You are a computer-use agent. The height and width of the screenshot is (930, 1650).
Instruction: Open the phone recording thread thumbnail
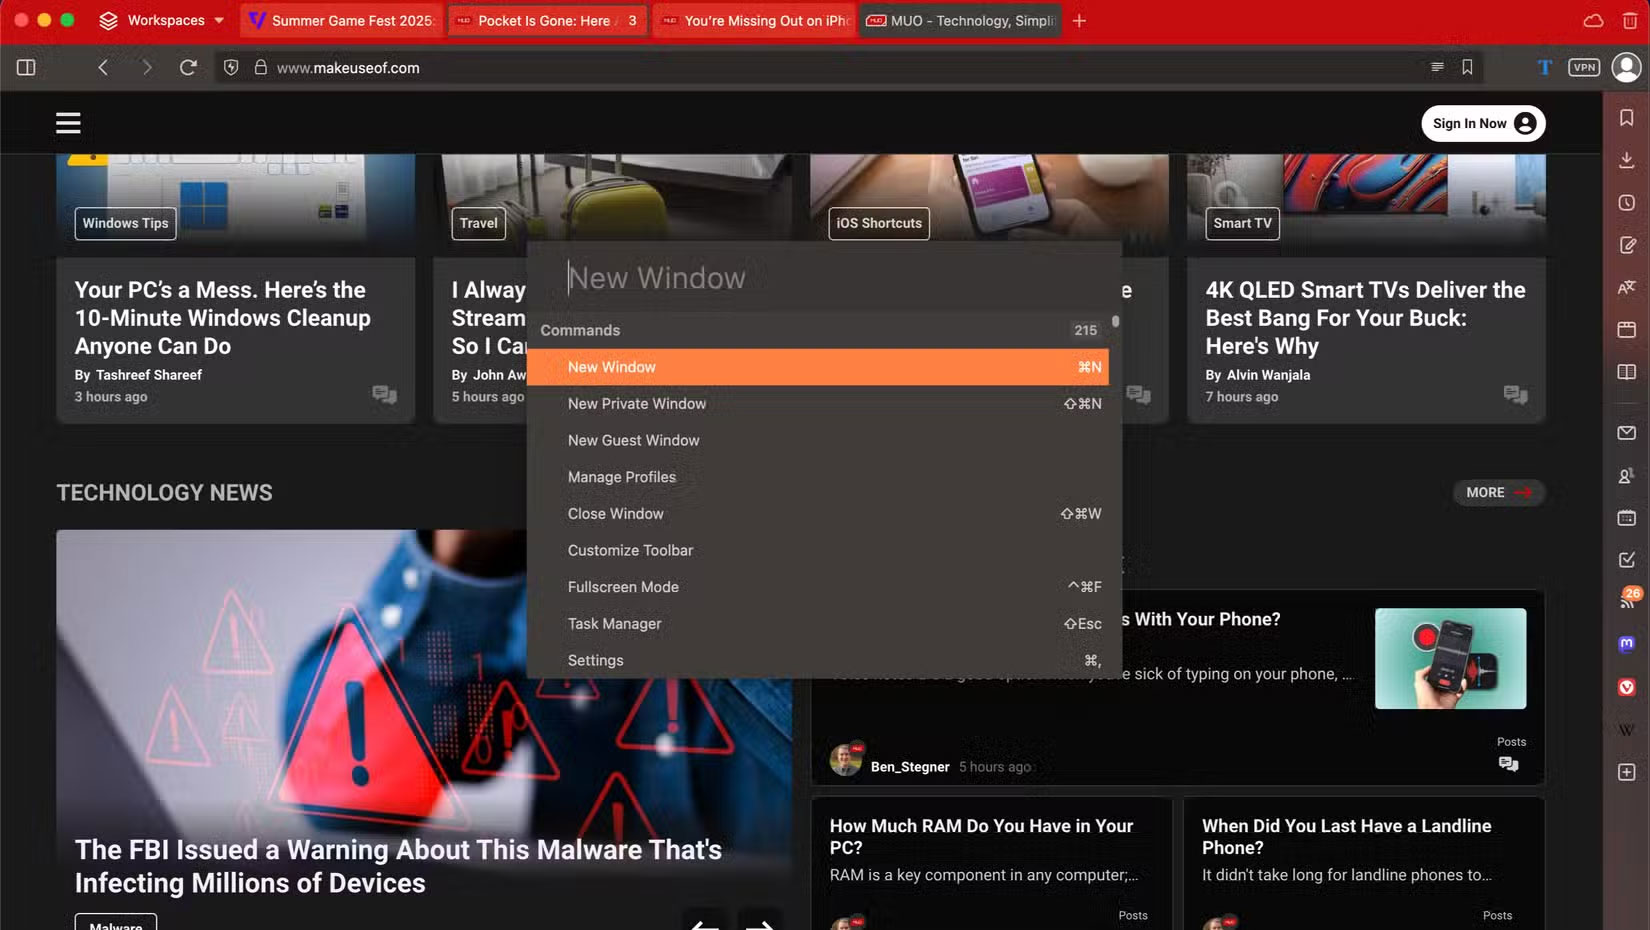tap(1450, 658)
